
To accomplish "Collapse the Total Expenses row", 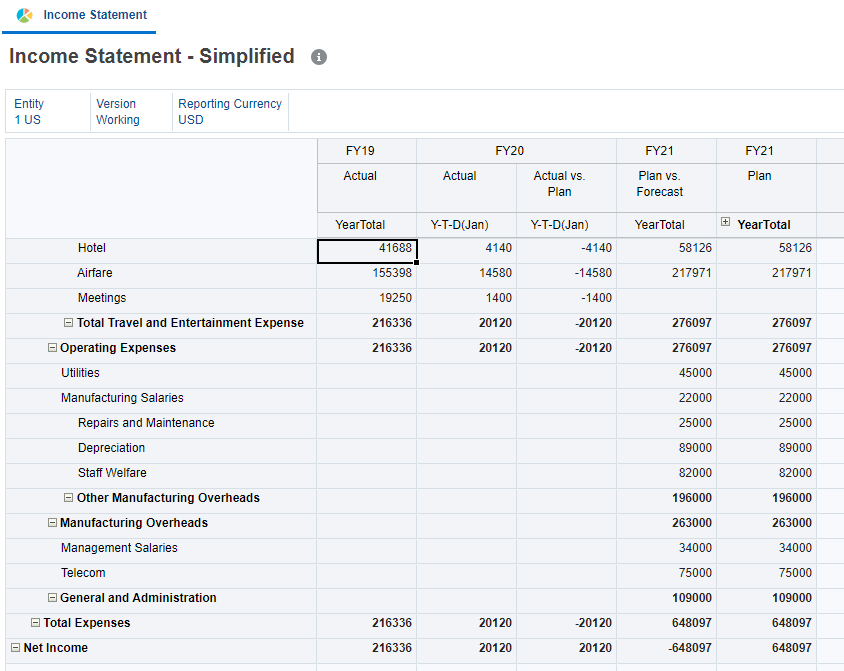I will coord(35,623).
